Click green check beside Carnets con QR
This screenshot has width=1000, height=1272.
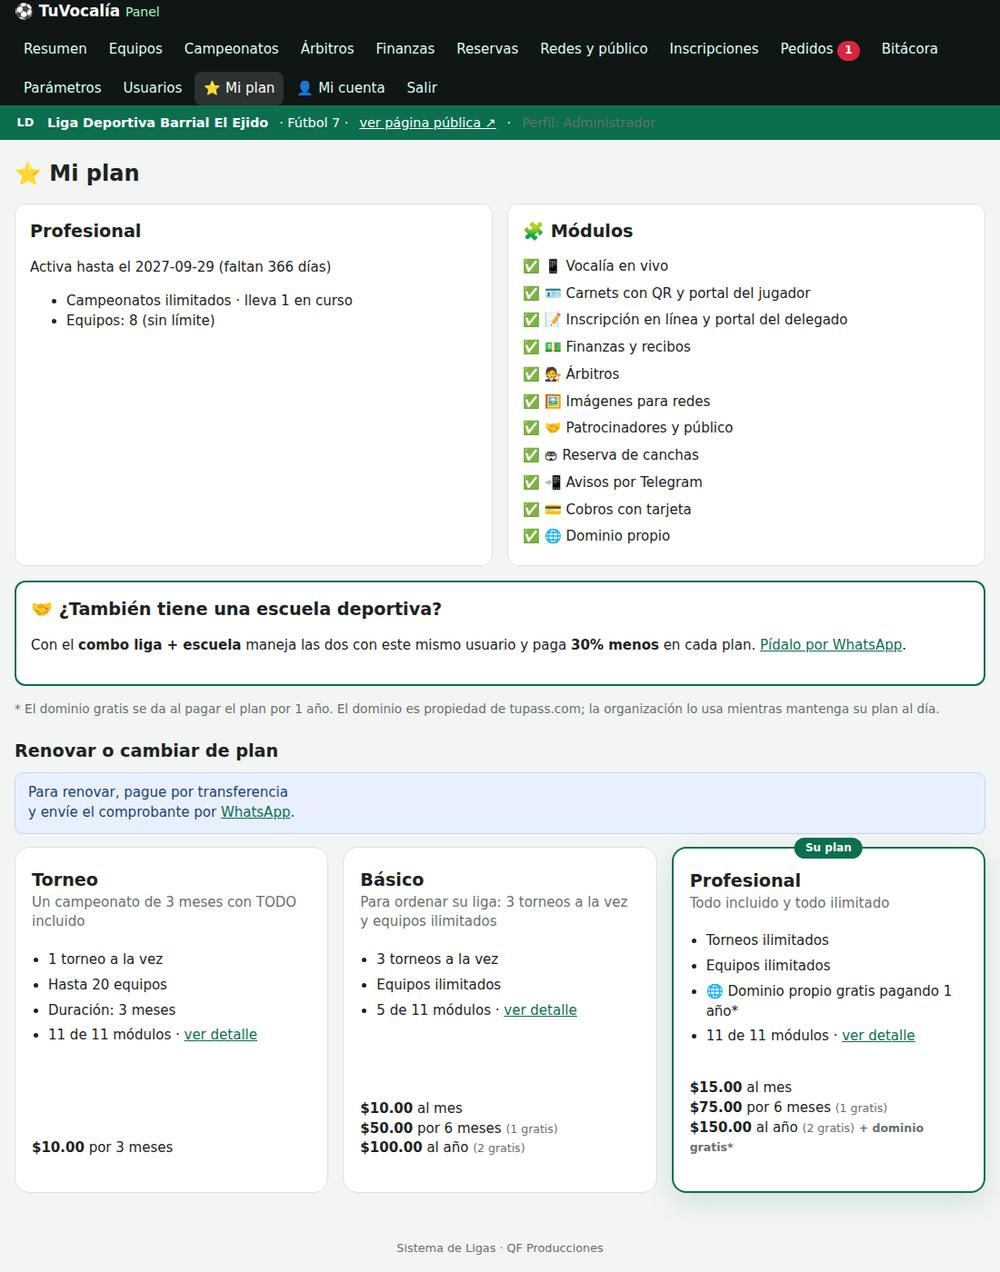click(x=531, y=293)
